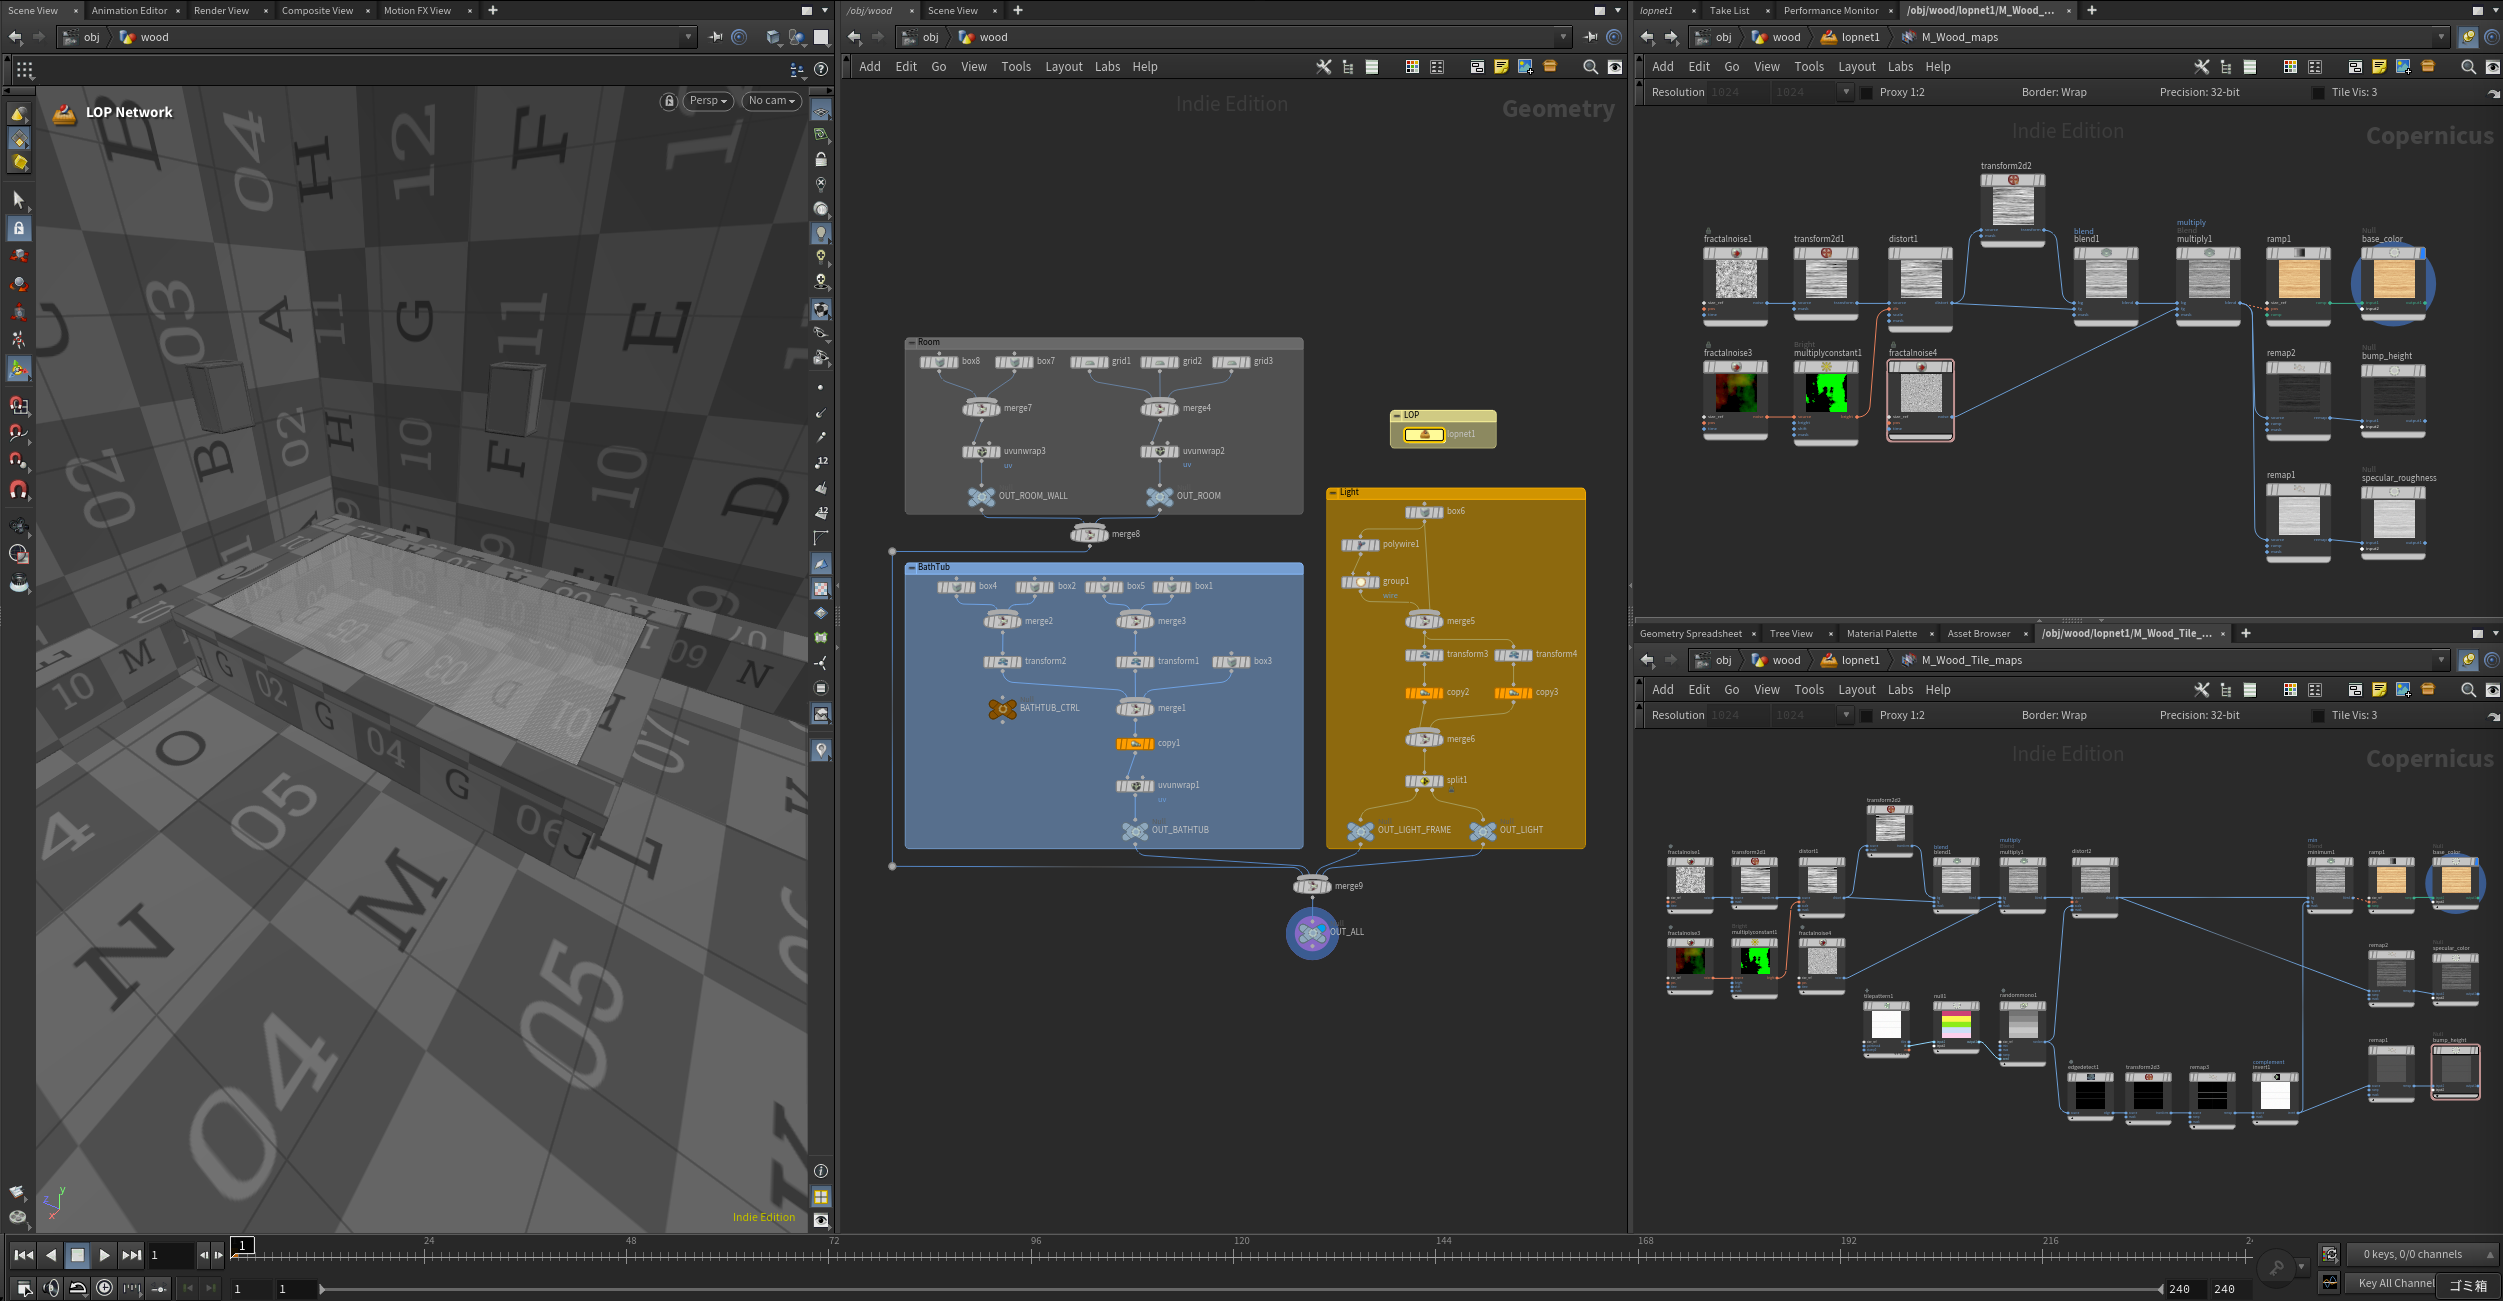
Task: Select the magnet snapping tool in left toolbar
Action: pos(18,490)
